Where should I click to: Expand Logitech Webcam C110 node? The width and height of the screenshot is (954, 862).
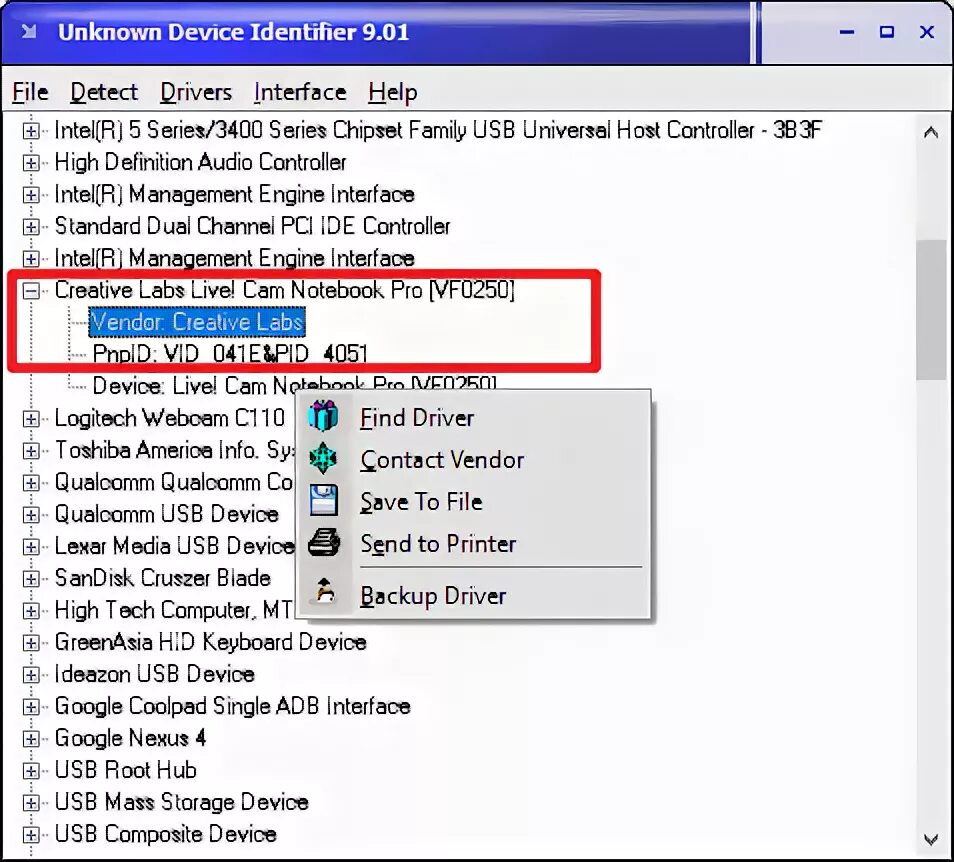(x=31, y=419)
